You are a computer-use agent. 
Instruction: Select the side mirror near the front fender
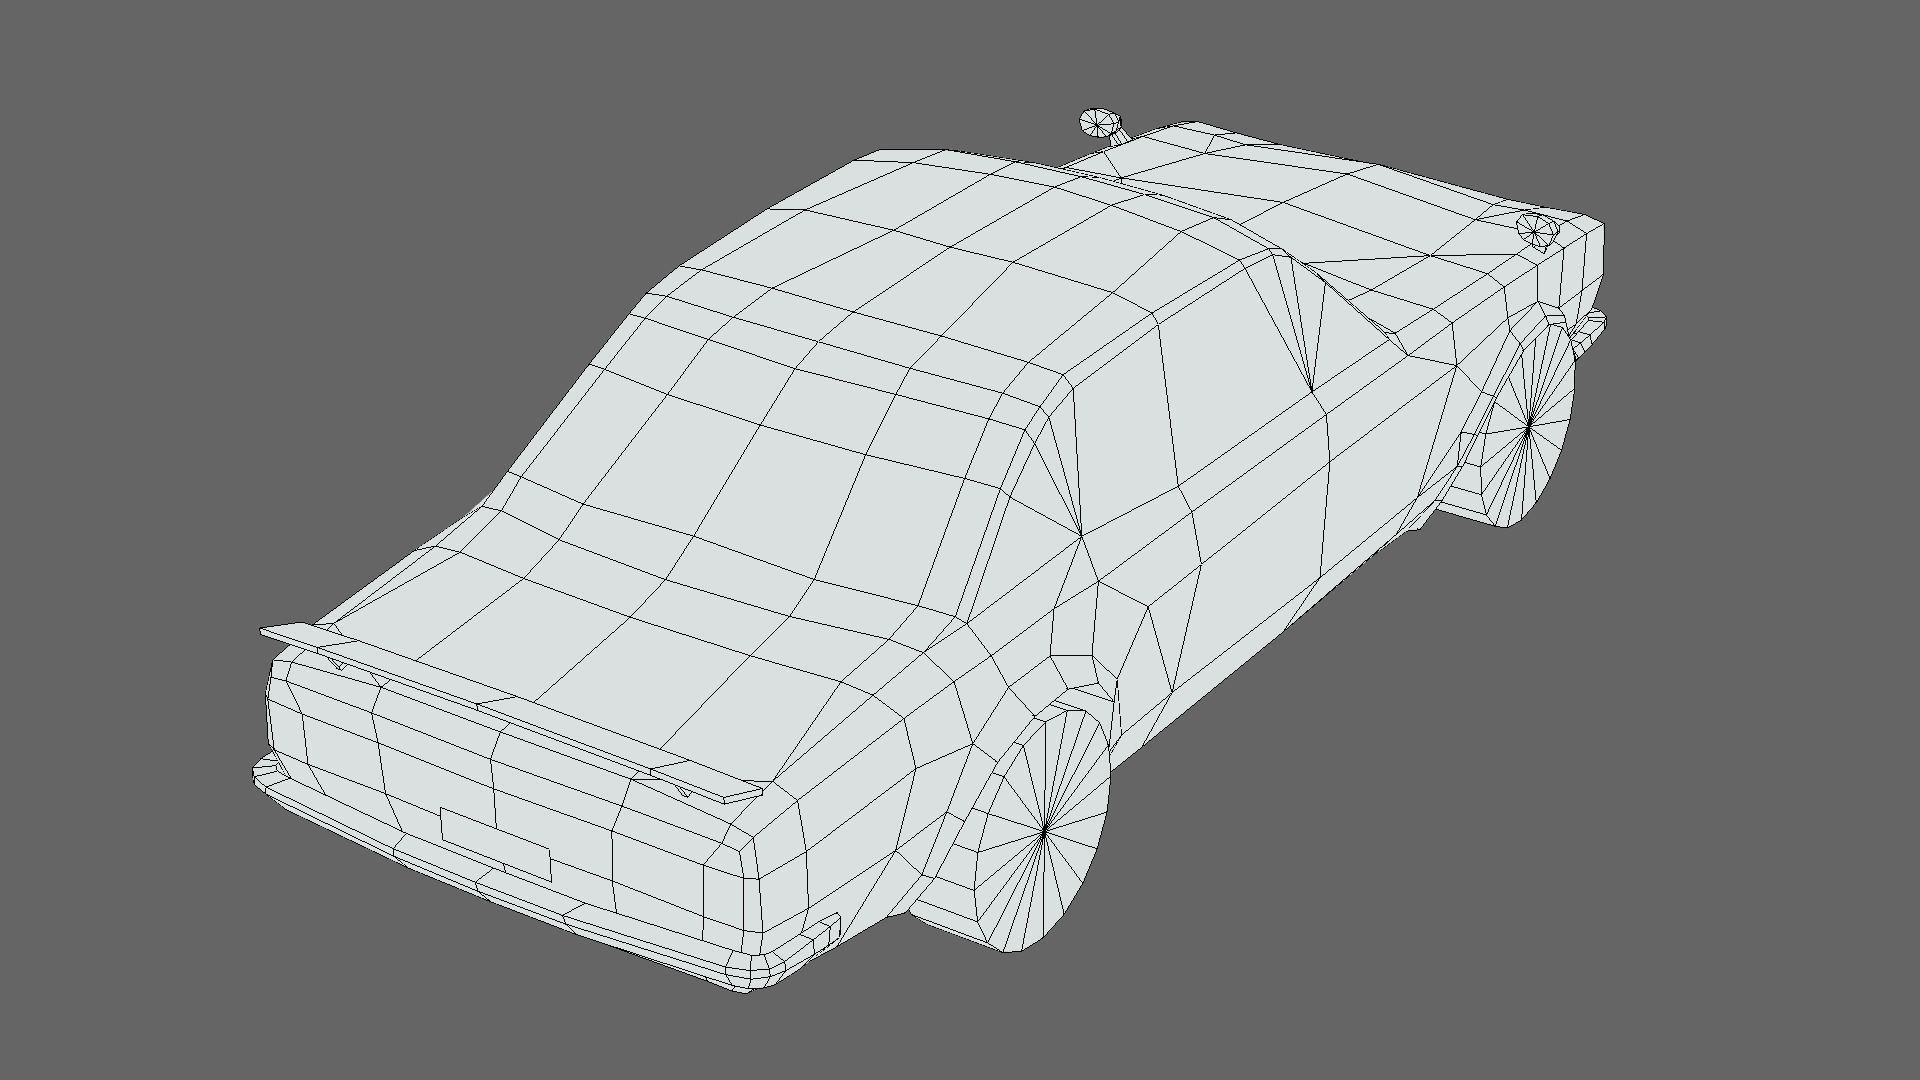click(x=1538, y=229)
